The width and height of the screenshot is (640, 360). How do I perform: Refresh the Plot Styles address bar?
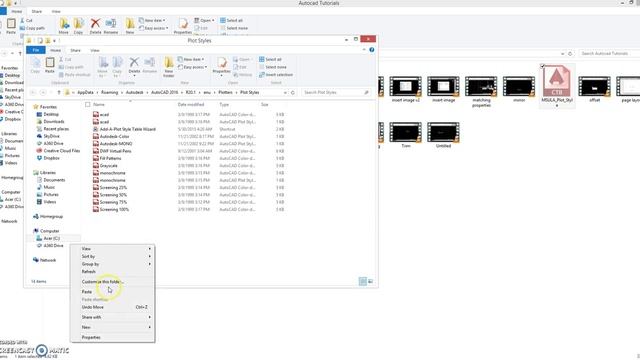coord(293,93)
